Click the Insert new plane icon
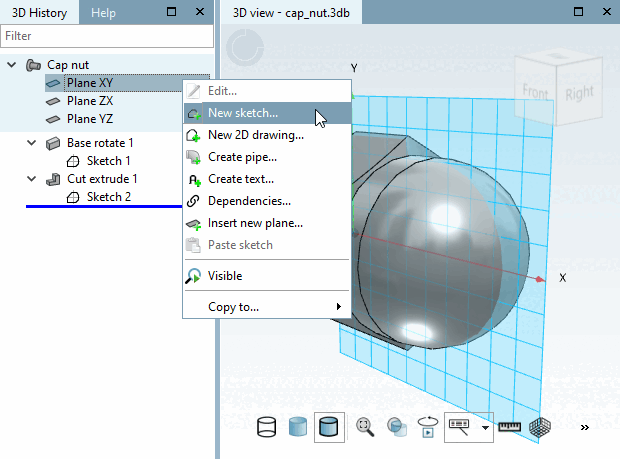 point(193,224)
